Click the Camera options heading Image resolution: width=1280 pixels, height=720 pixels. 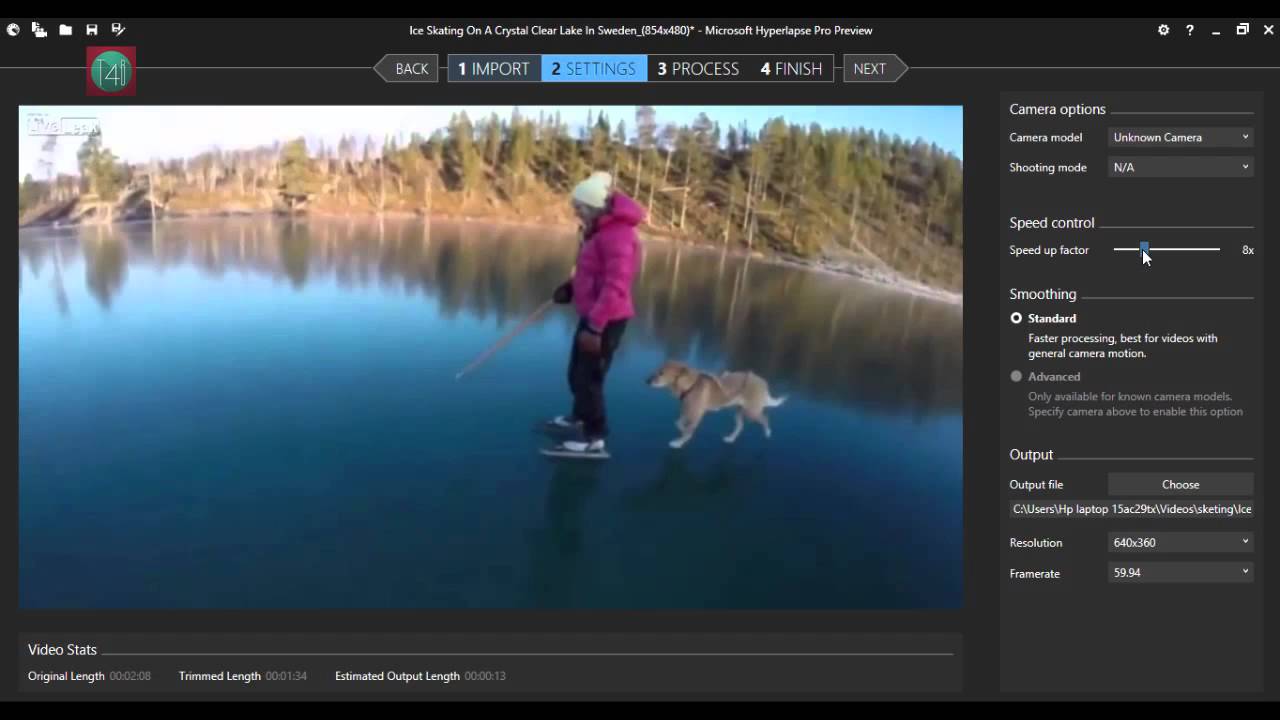tap(1057, 109)
